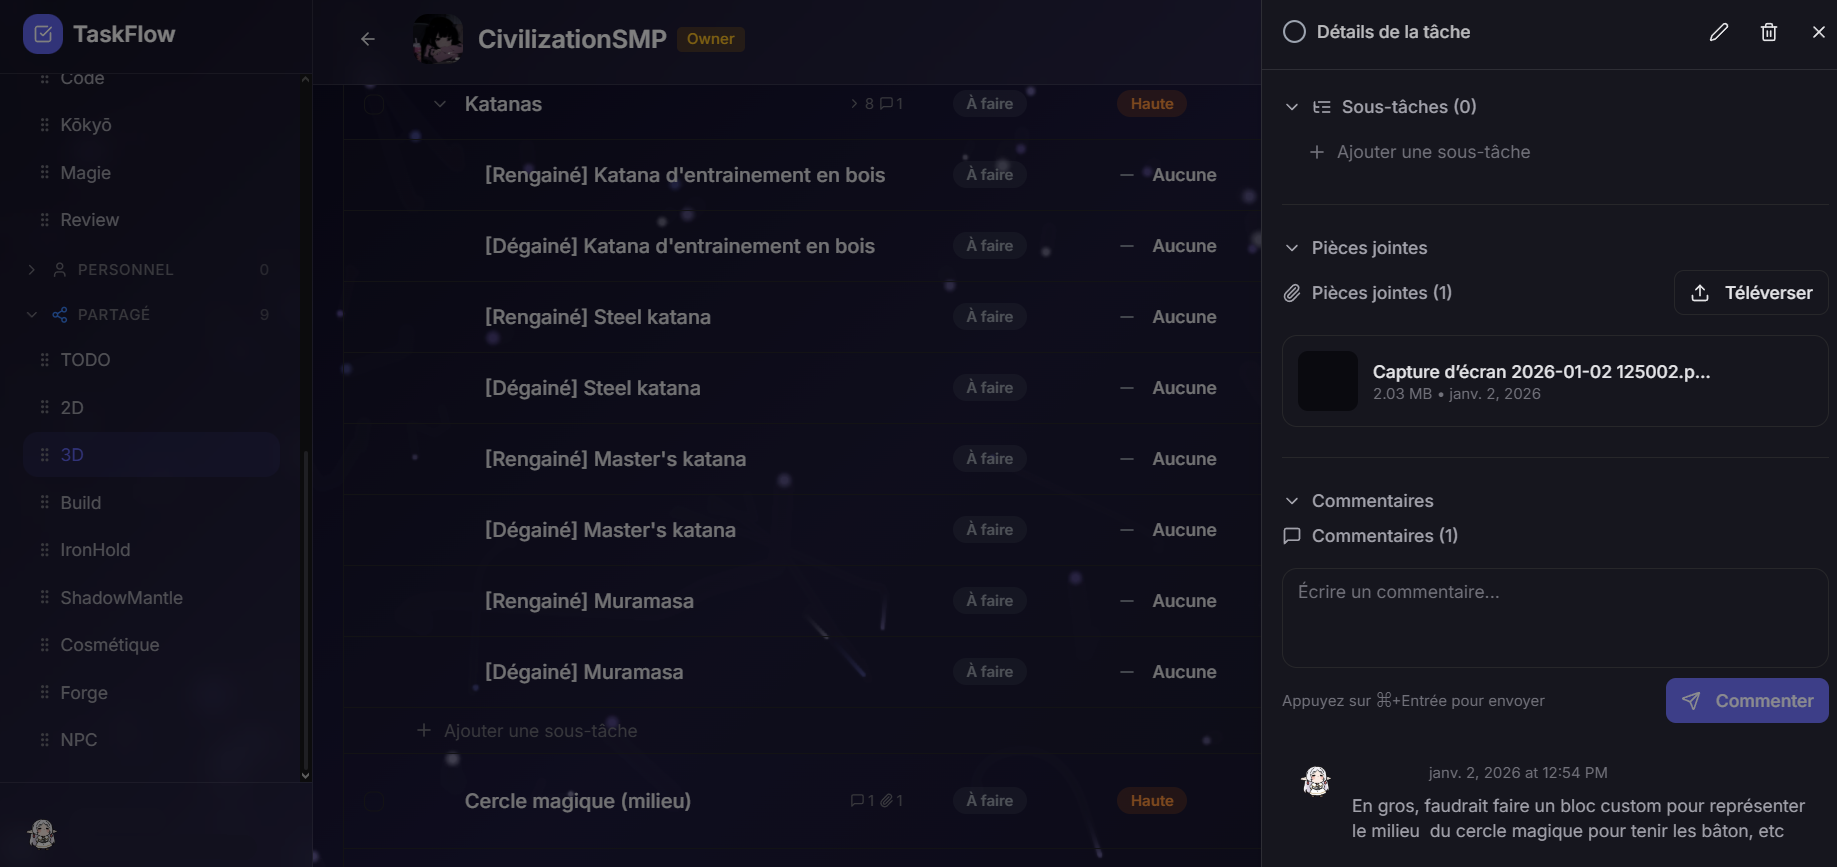1837x867 pixels.
Task: Focus the Écrire un commentaire field
Action: [1555, 618]
